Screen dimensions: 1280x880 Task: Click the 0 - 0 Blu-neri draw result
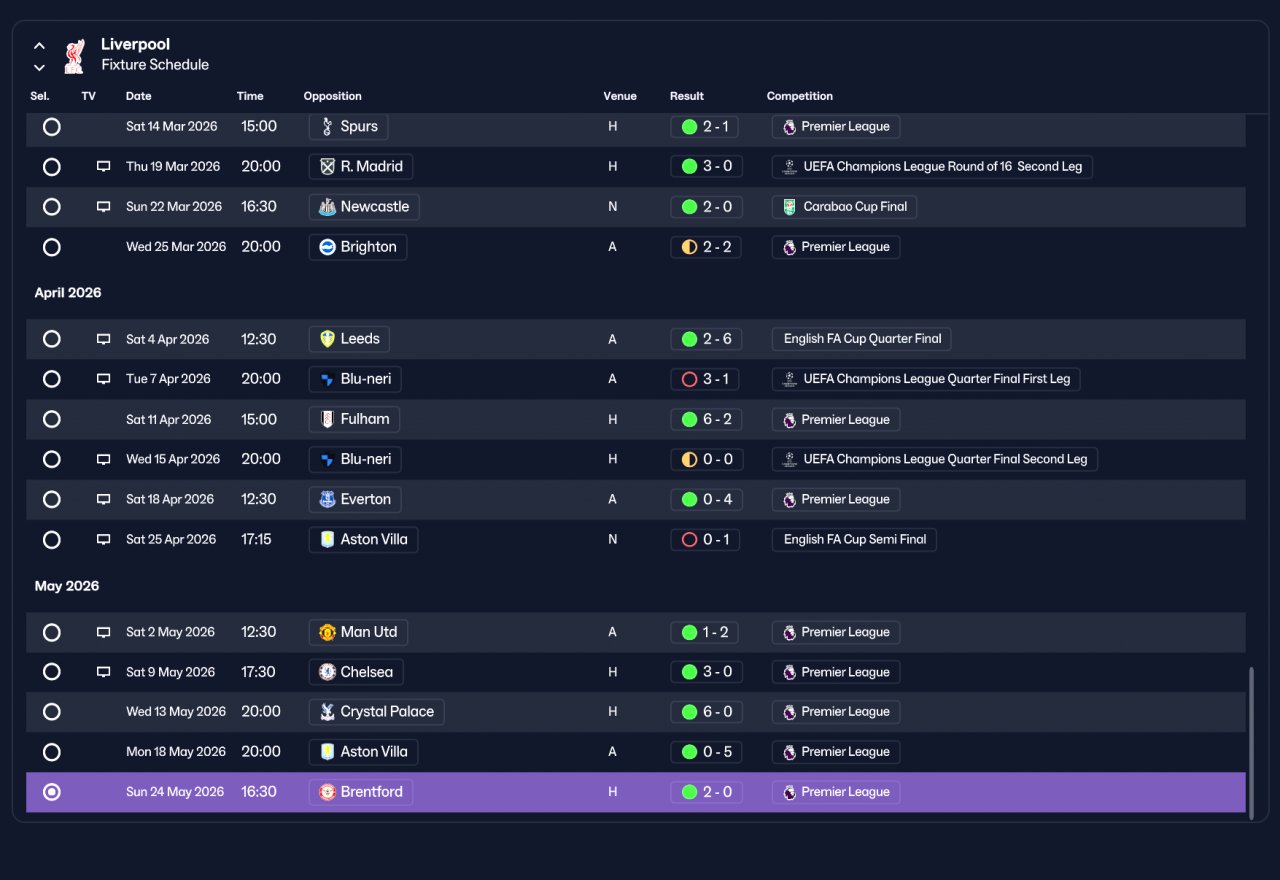click(706, 459)
